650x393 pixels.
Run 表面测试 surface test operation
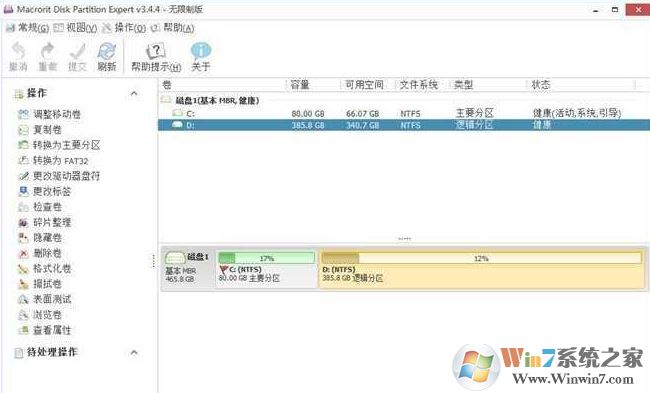tap(45, 299)
